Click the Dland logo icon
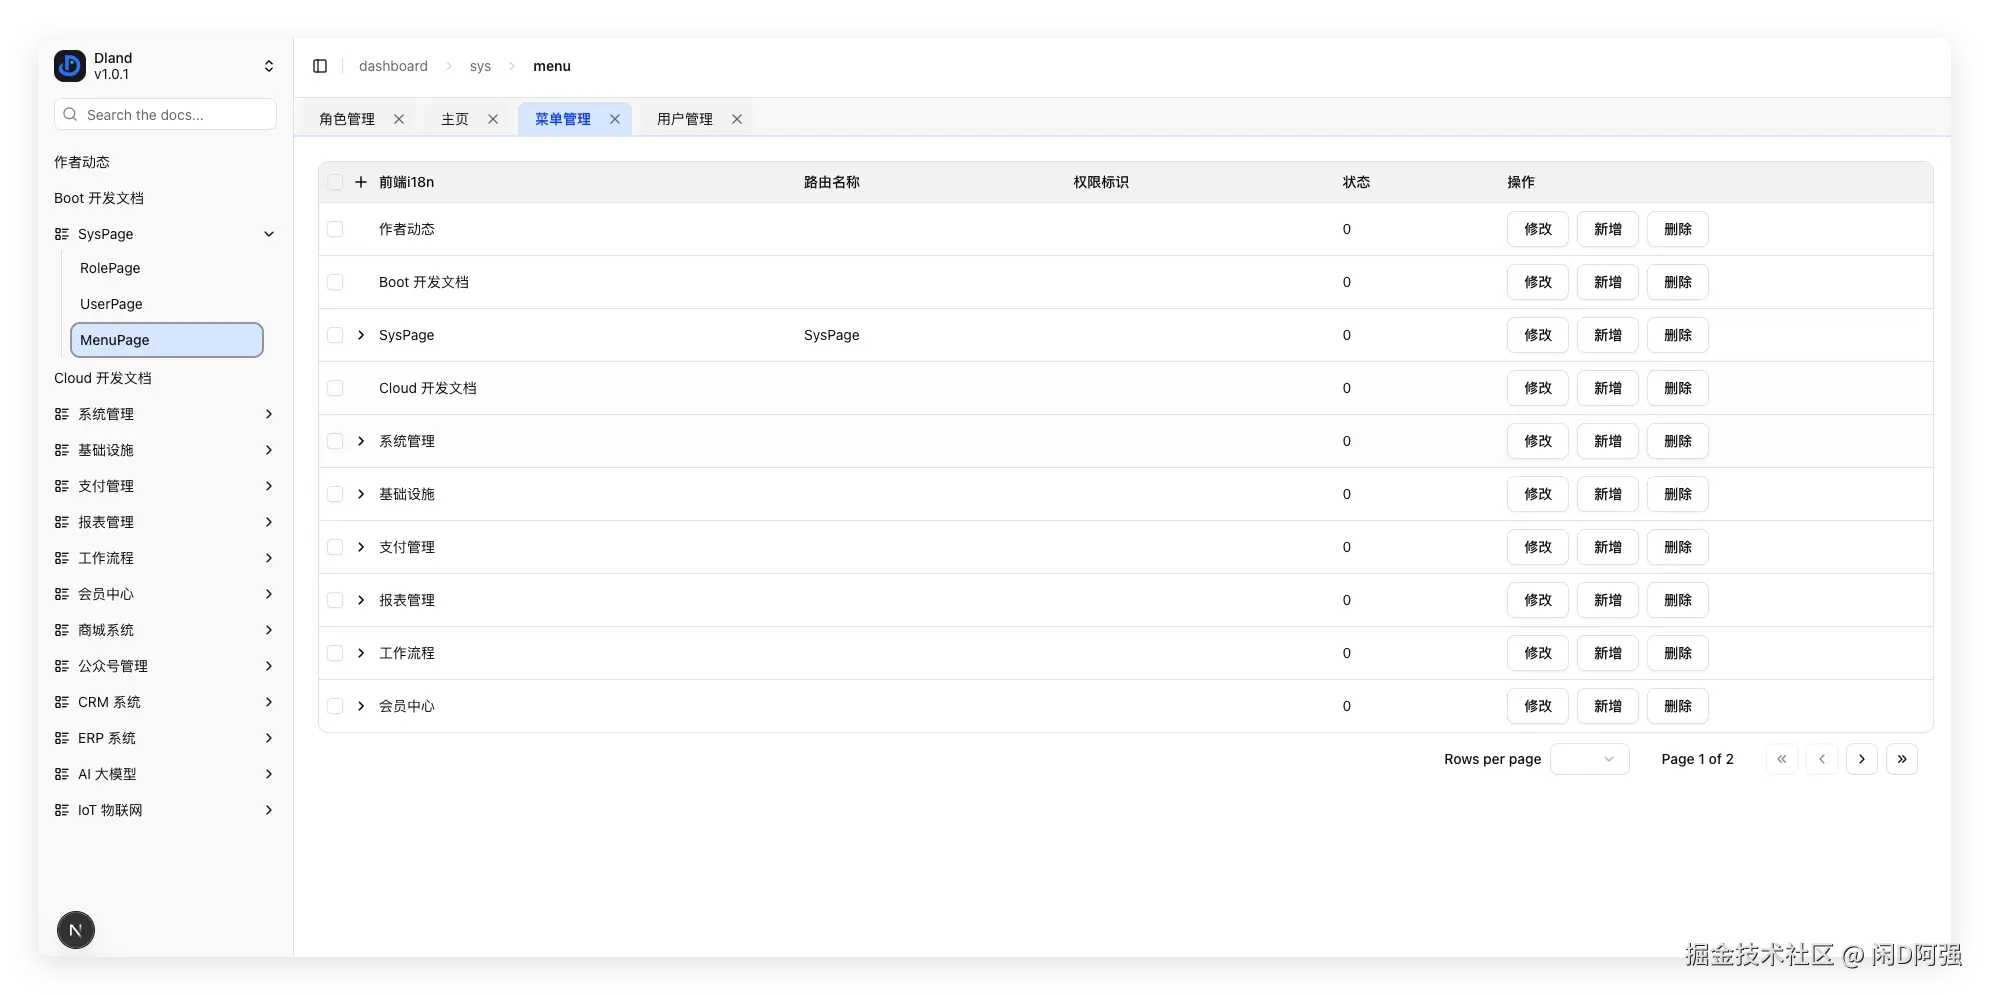1989x995 pixels. [x=68, y=65]
